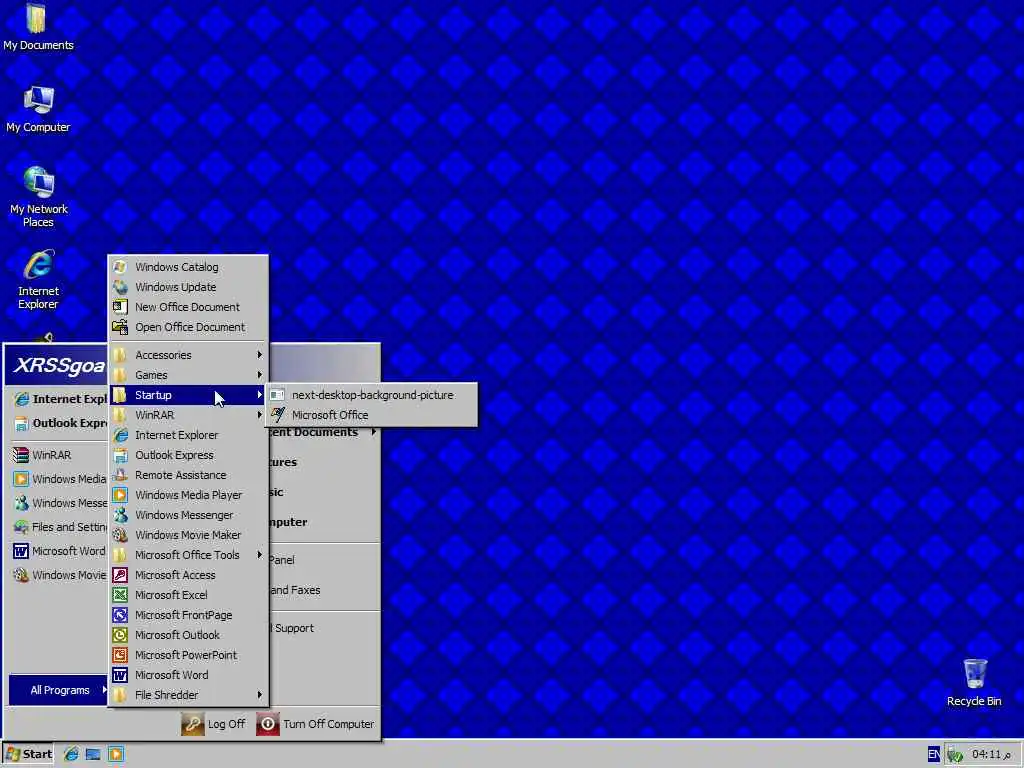The image size is (1024, 768).
Task: Select Microsoft Excel text in the menu
Action: tap(171, 595)
